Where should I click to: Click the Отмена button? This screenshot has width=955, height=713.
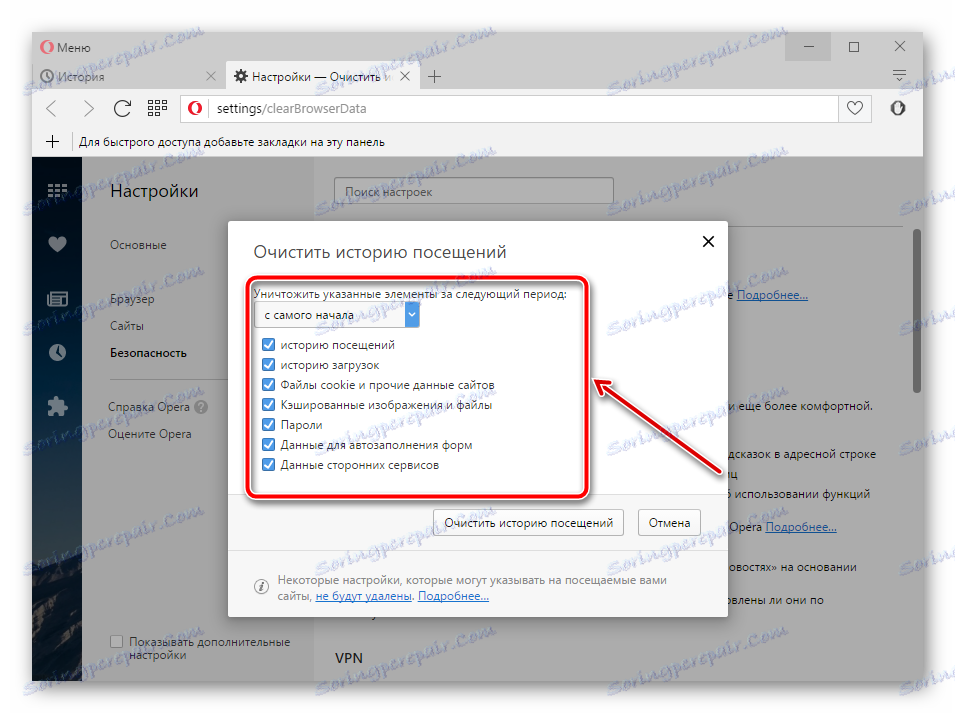[669, 522]
